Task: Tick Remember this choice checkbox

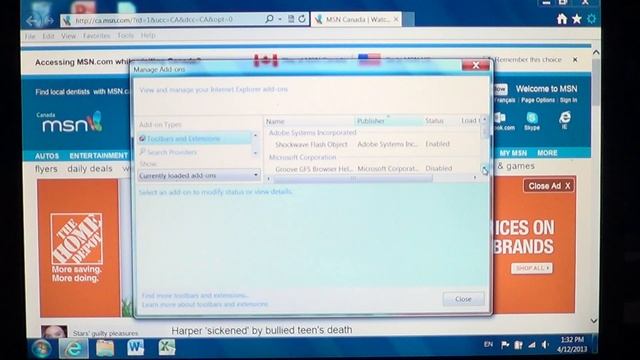Action: click(x=487, y=60)
